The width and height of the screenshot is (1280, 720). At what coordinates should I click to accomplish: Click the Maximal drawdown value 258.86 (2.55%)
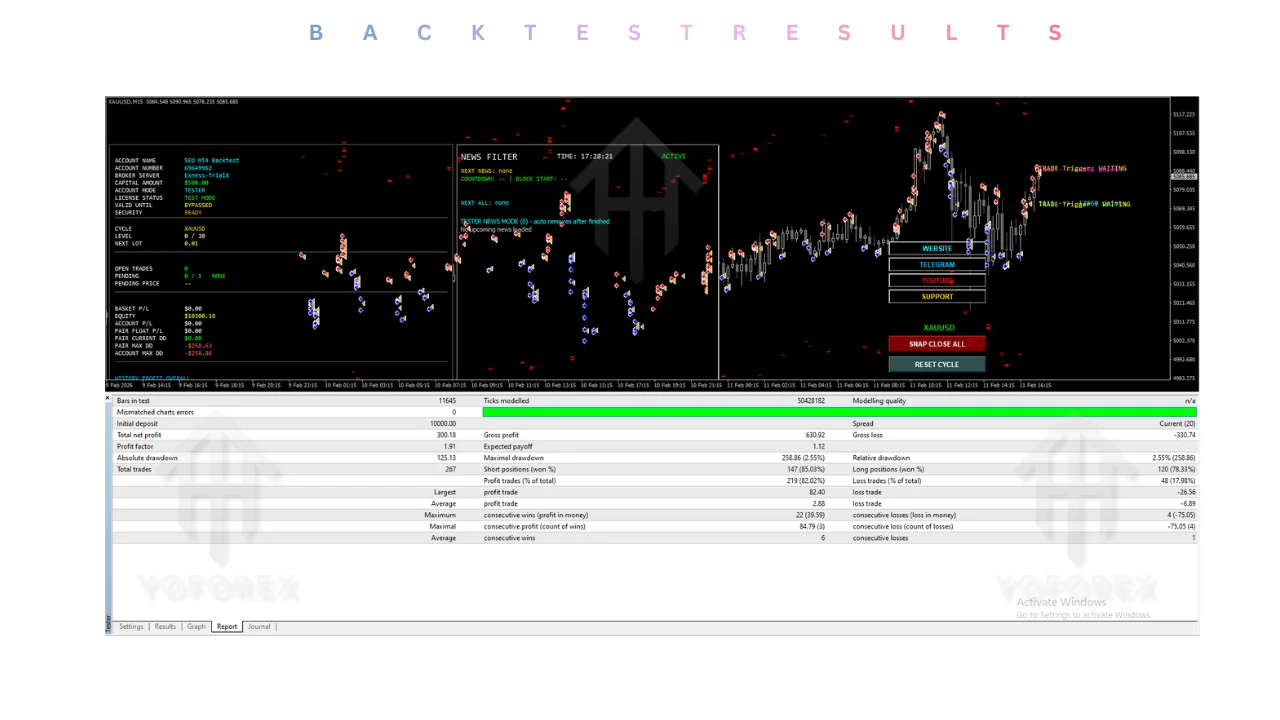(x=803, y=458)
